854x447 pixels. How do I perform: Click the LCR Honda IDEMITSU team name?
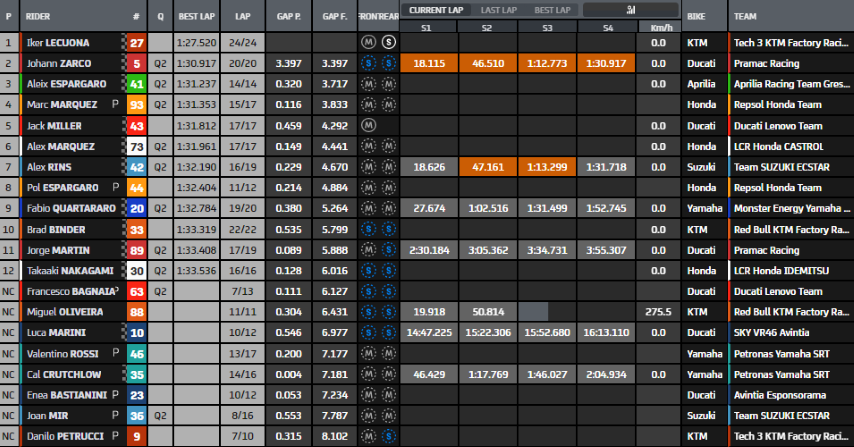[781, 271]
